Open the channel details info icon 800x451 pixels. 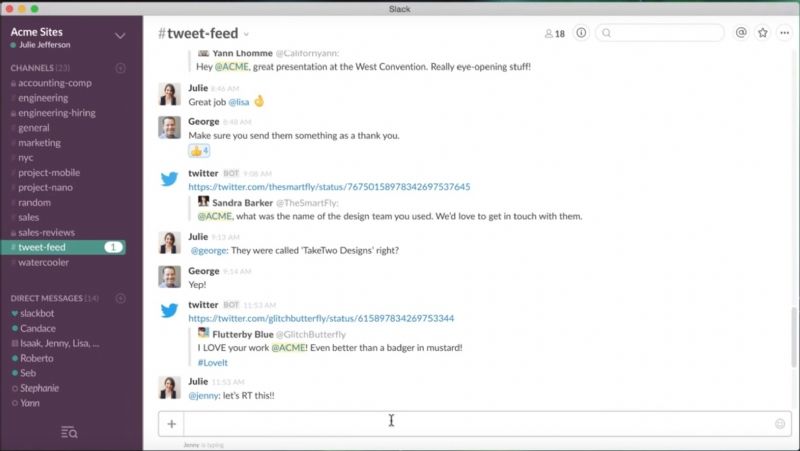(x=581, y=33)
